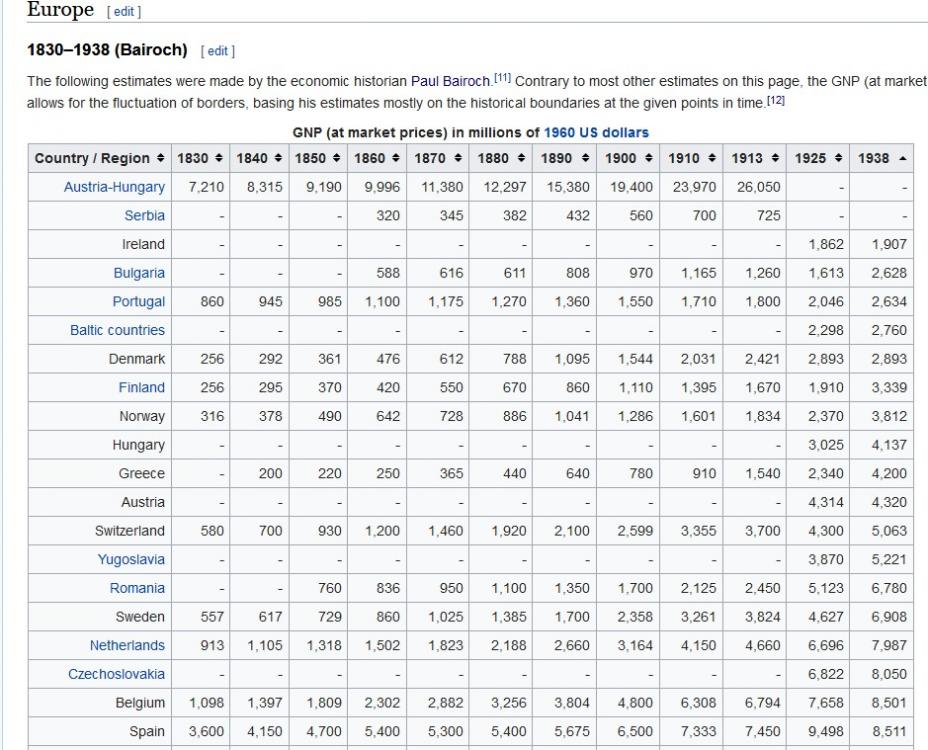The image size is (928, 750).
Task: Sort by Country / Region column
Action: (99, 159)
